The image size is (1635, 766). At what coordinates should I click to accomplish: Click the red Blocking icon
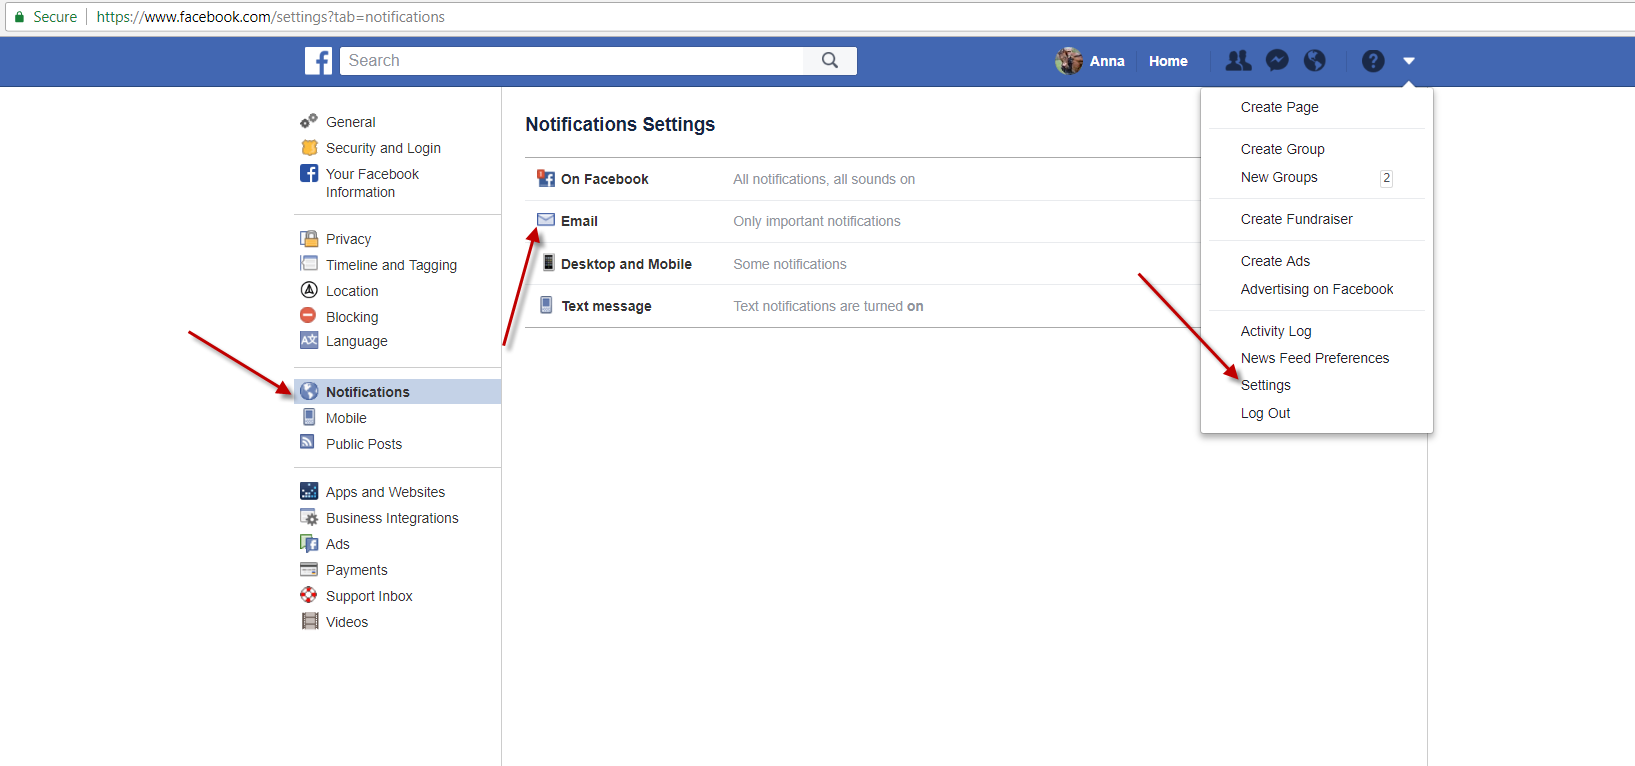tap(308, 315)
